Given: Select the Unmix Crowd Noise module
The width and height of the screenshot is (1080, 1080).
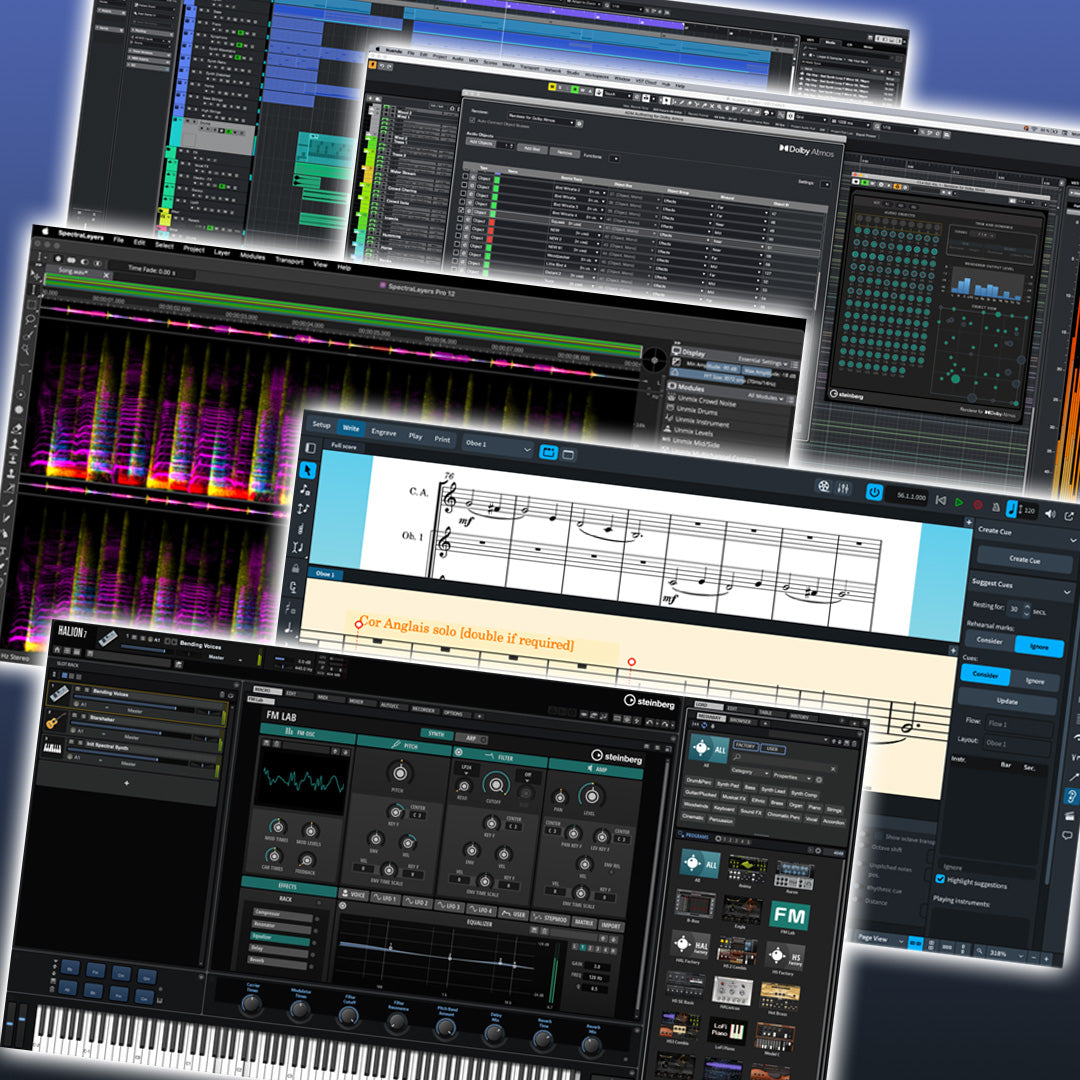Looking at the screenshot, I should tap(705, 401).
